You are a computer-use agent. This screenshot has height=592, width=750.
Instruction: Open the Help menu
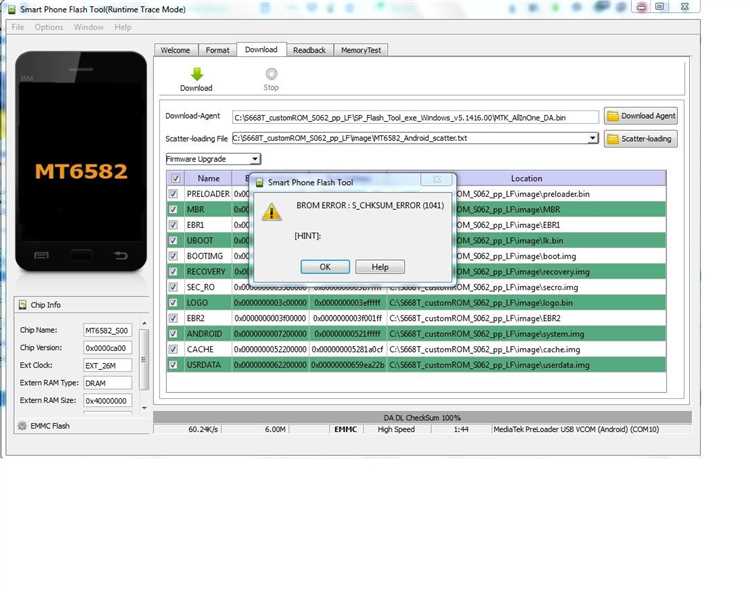point(122,27)
